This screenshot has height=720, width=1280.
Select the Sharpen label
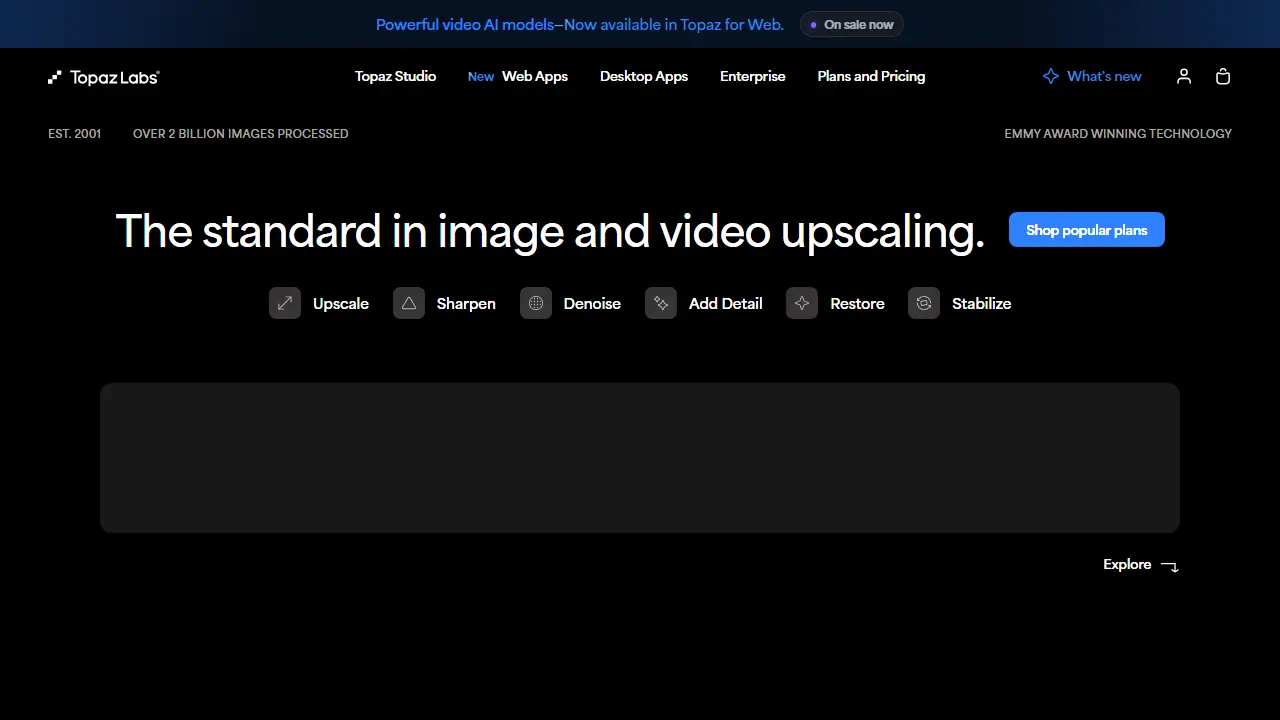[x=466, y=303]
